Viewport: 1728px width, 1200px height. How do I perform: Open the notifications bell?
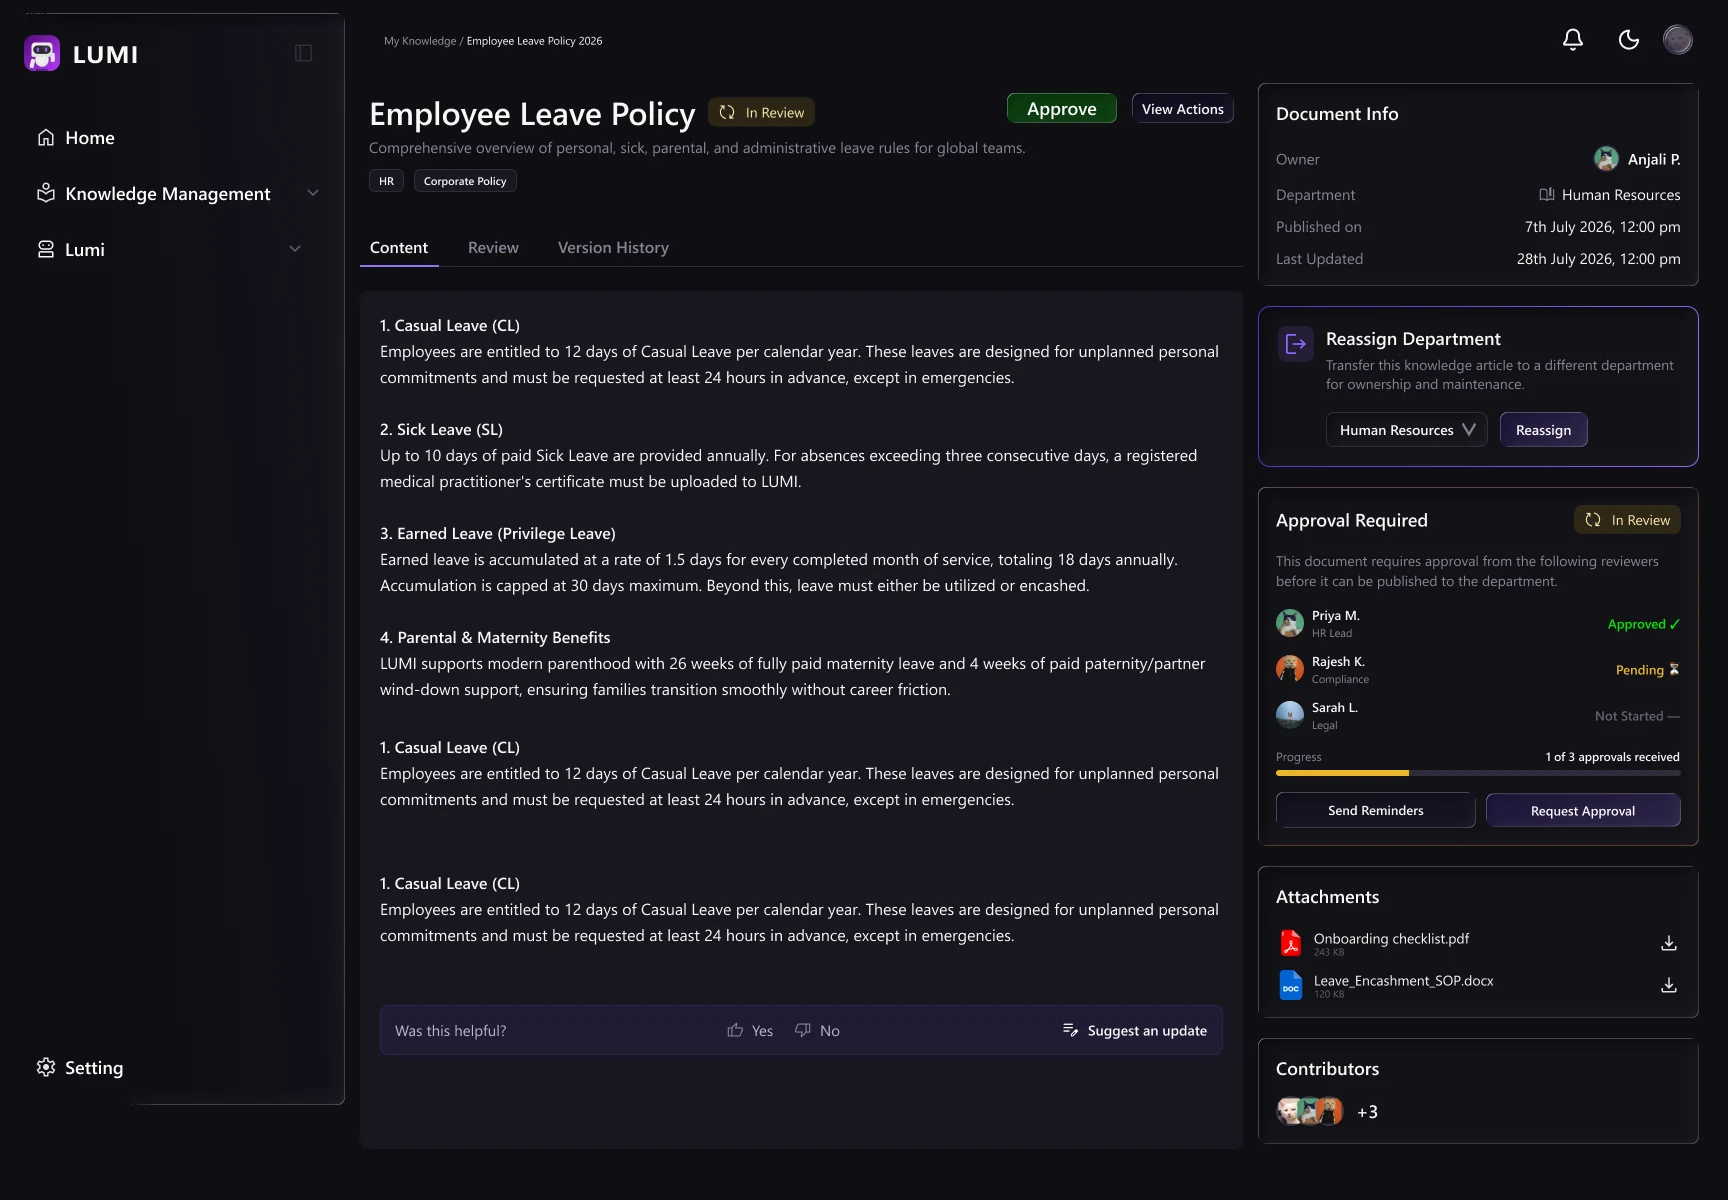(1573, 39)
